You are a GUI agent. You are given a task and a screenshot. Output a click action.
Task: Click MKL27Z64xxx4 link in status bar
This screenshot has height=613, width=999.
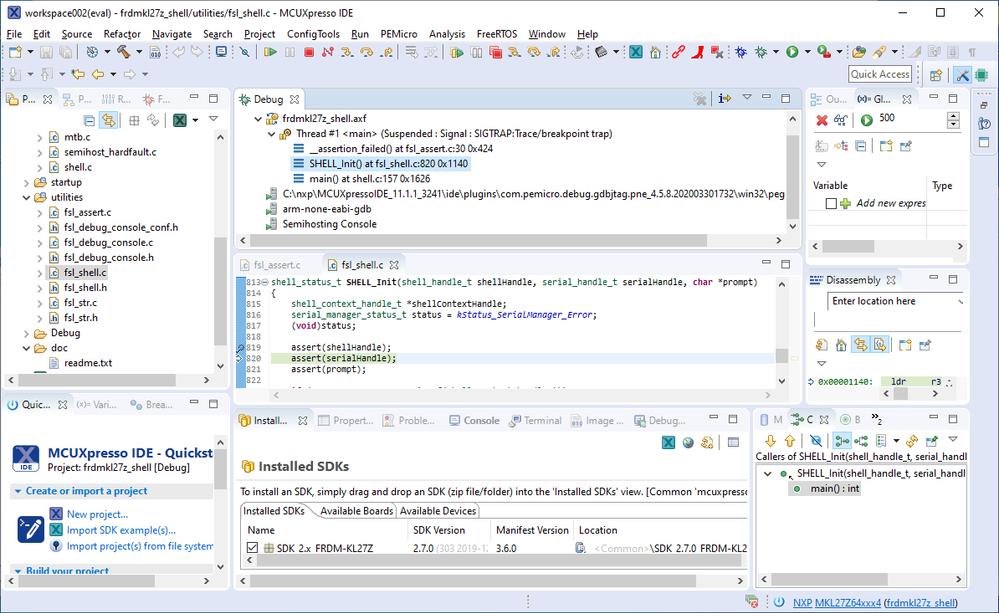pyautogui.click(x=848, y=602)
